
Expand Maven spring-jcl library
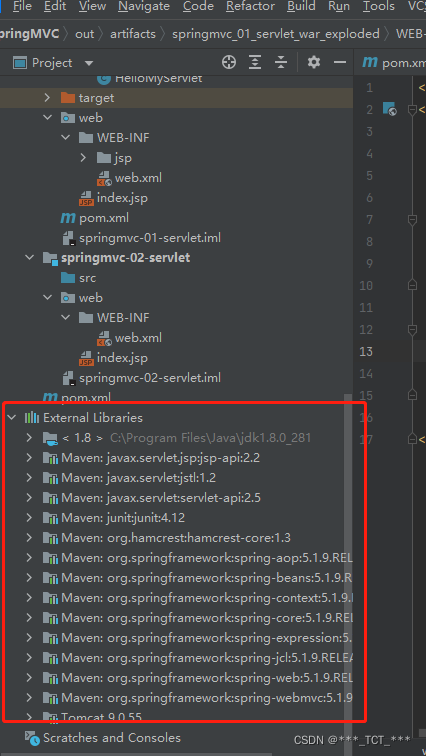pyautogui.click(x=30, y=658)
